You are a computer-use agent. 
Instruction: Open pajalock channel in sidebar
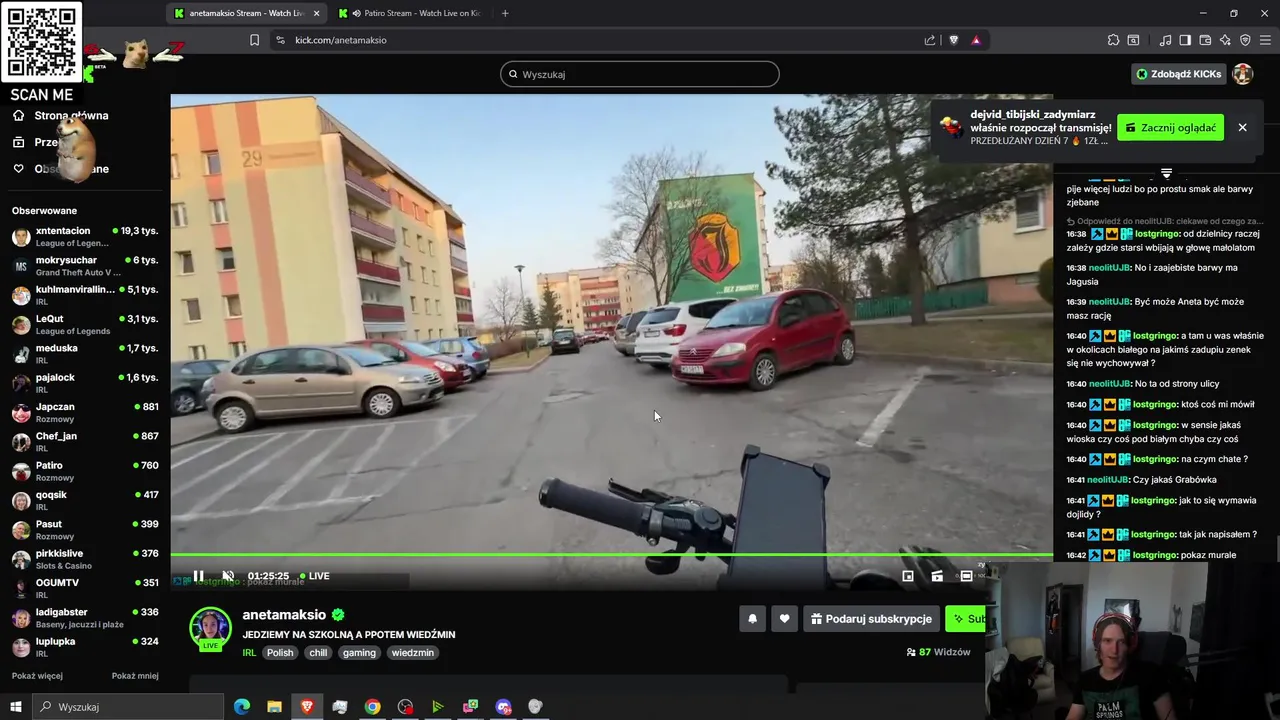click(x=85, y=383)
